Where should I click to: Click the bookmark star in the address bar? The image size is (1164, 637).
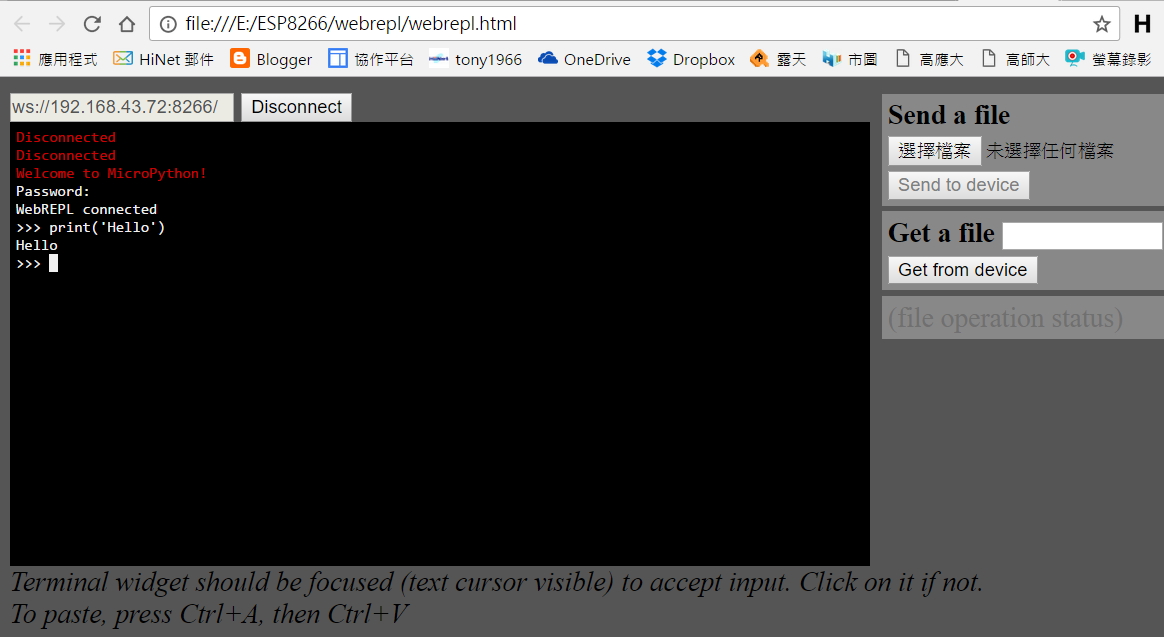click(x=1100, y=23)
